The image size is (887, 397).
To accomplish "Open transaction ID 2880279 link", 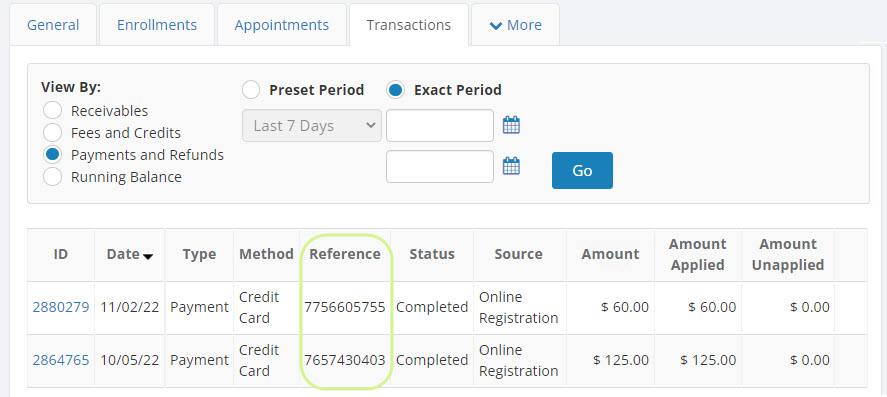I will [61, 307].
